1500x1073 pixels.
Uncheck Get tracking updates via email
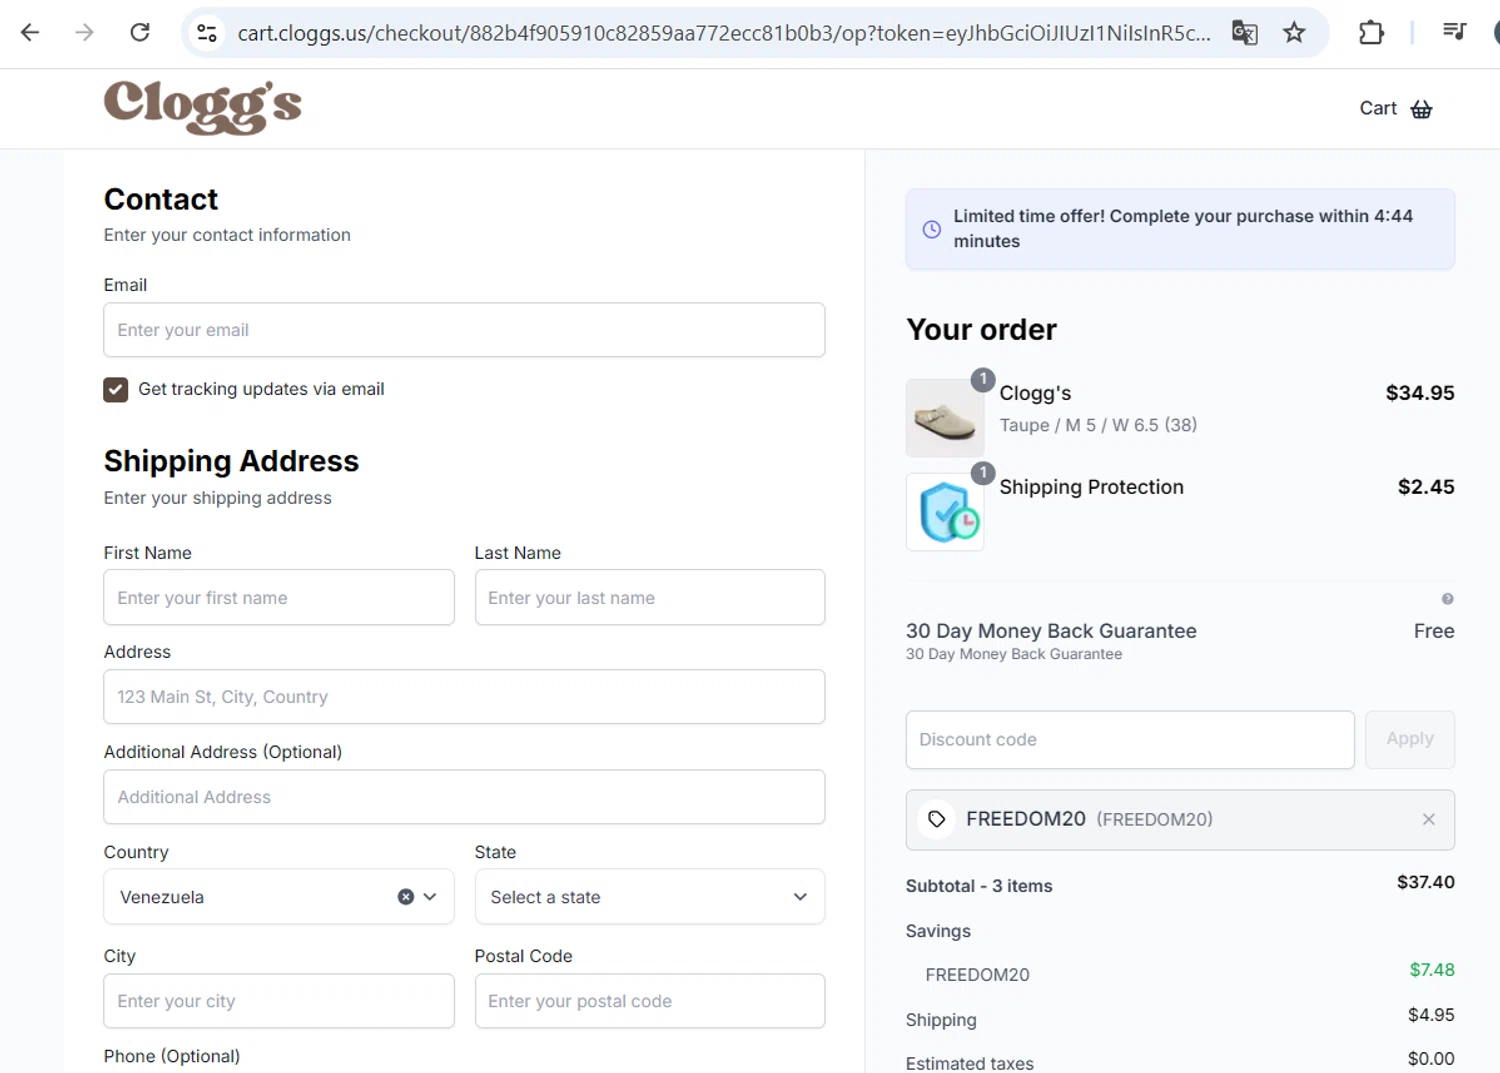pos(116,390)
